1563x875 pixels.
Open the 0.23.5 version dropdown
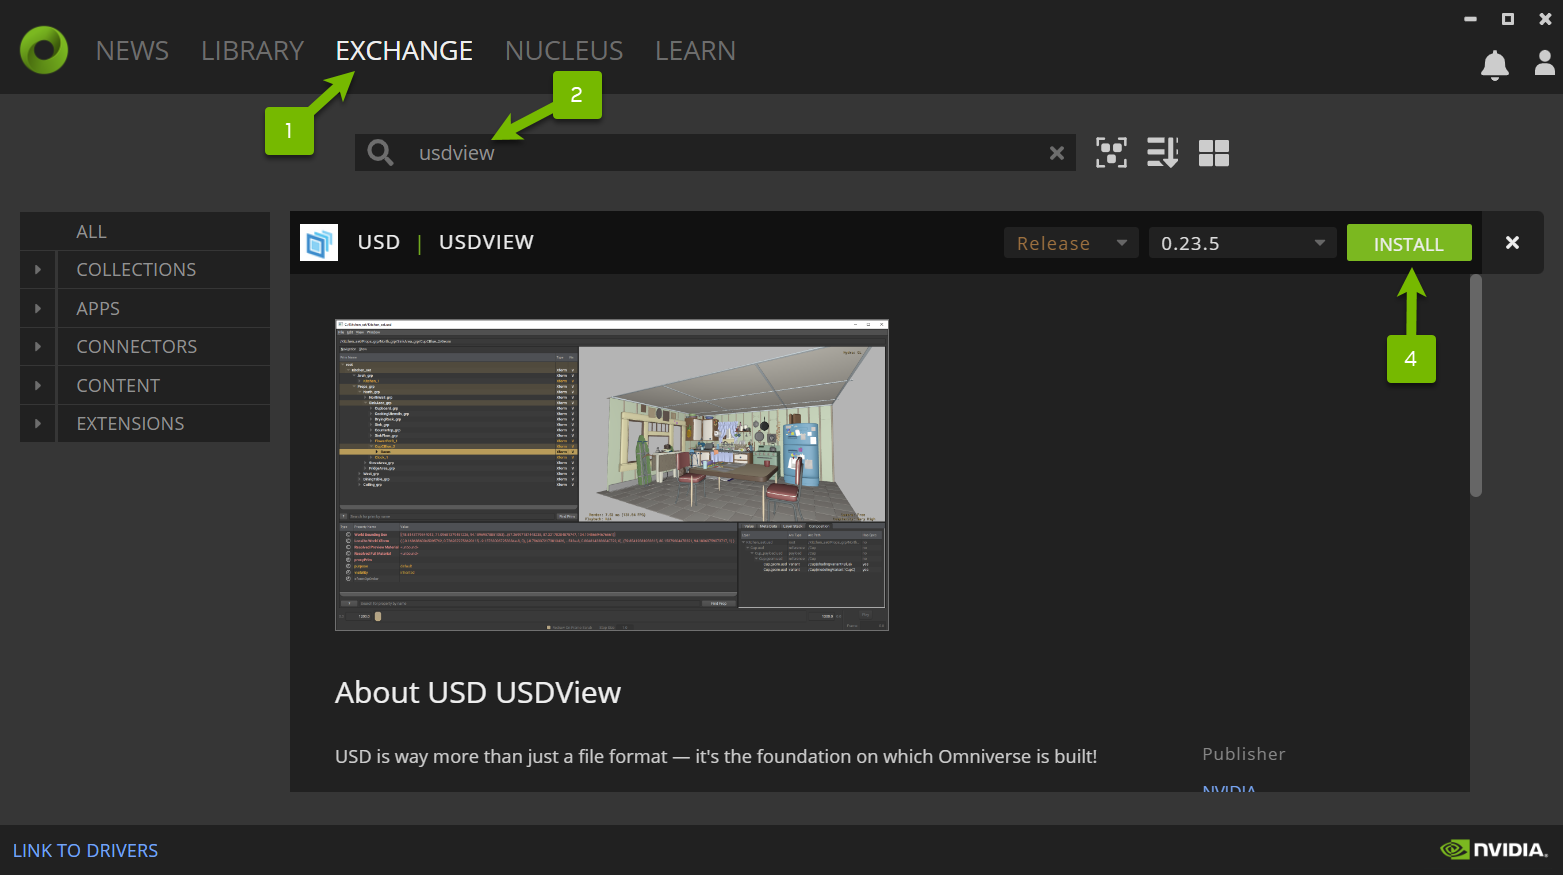1242,243
